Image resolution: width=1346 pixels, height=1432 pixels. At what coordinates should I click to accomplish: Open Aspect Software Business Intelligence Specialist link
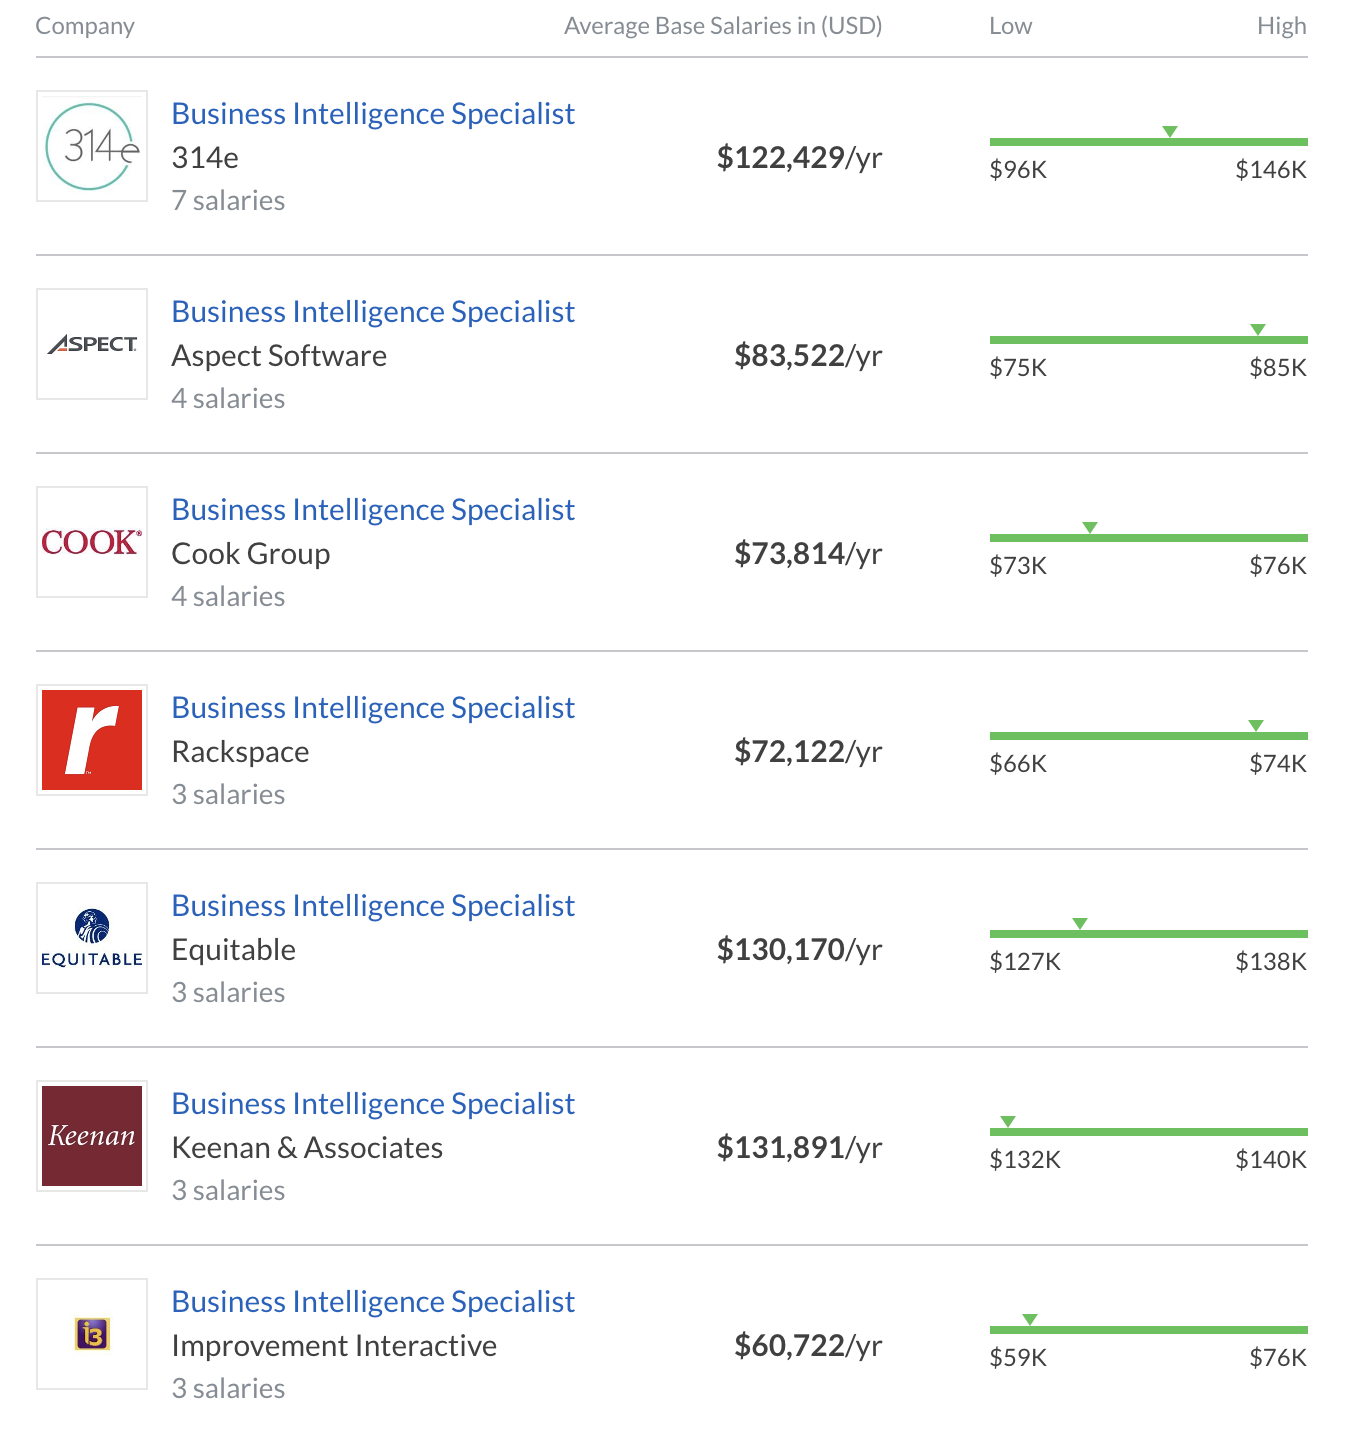click(373, 312)
